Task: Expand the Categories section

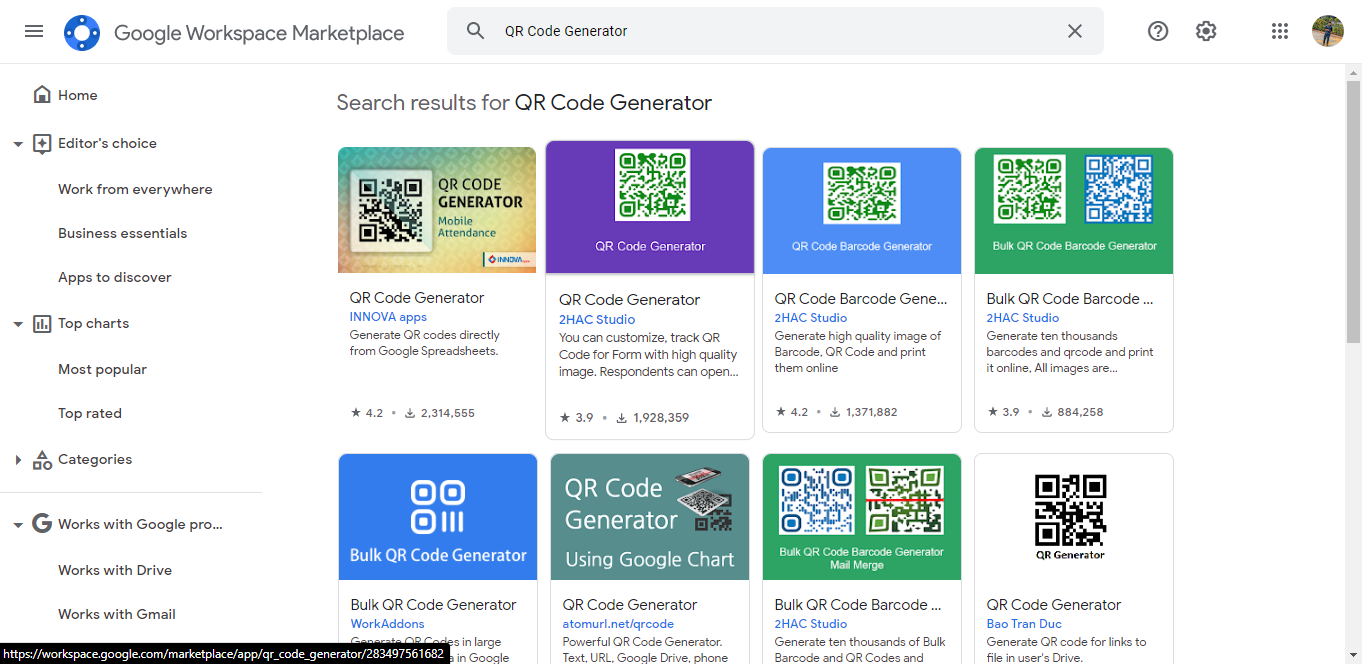Action: (18, 460)
